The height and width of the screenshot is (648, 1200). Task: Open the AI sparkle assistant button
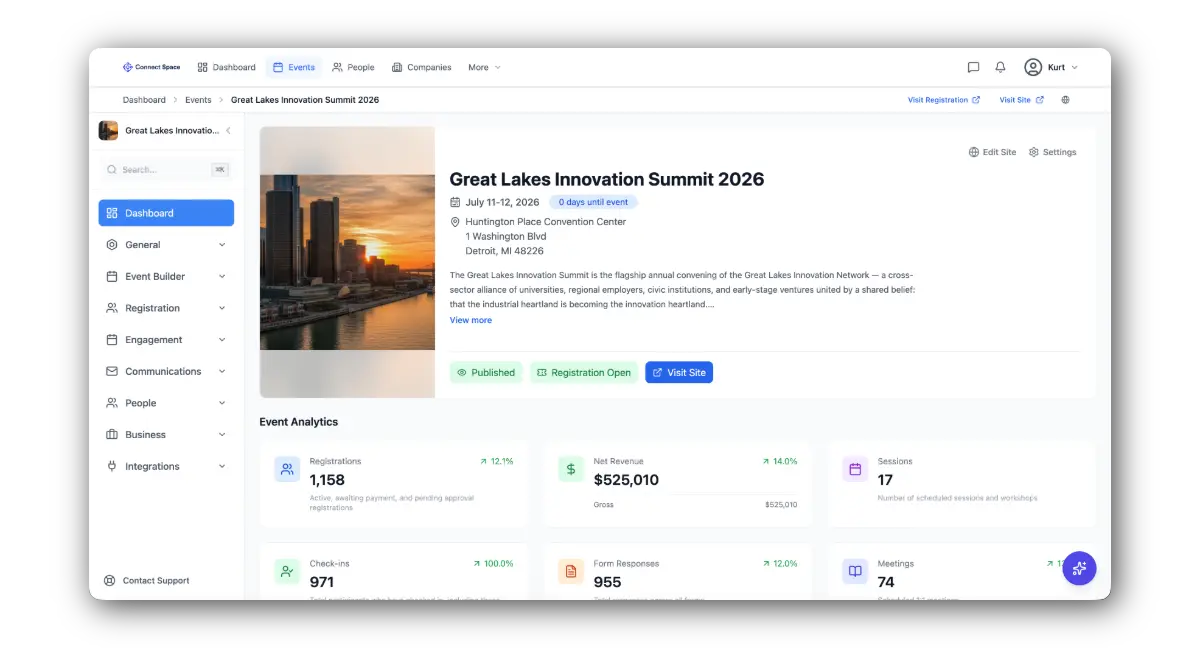[1079, 568]
